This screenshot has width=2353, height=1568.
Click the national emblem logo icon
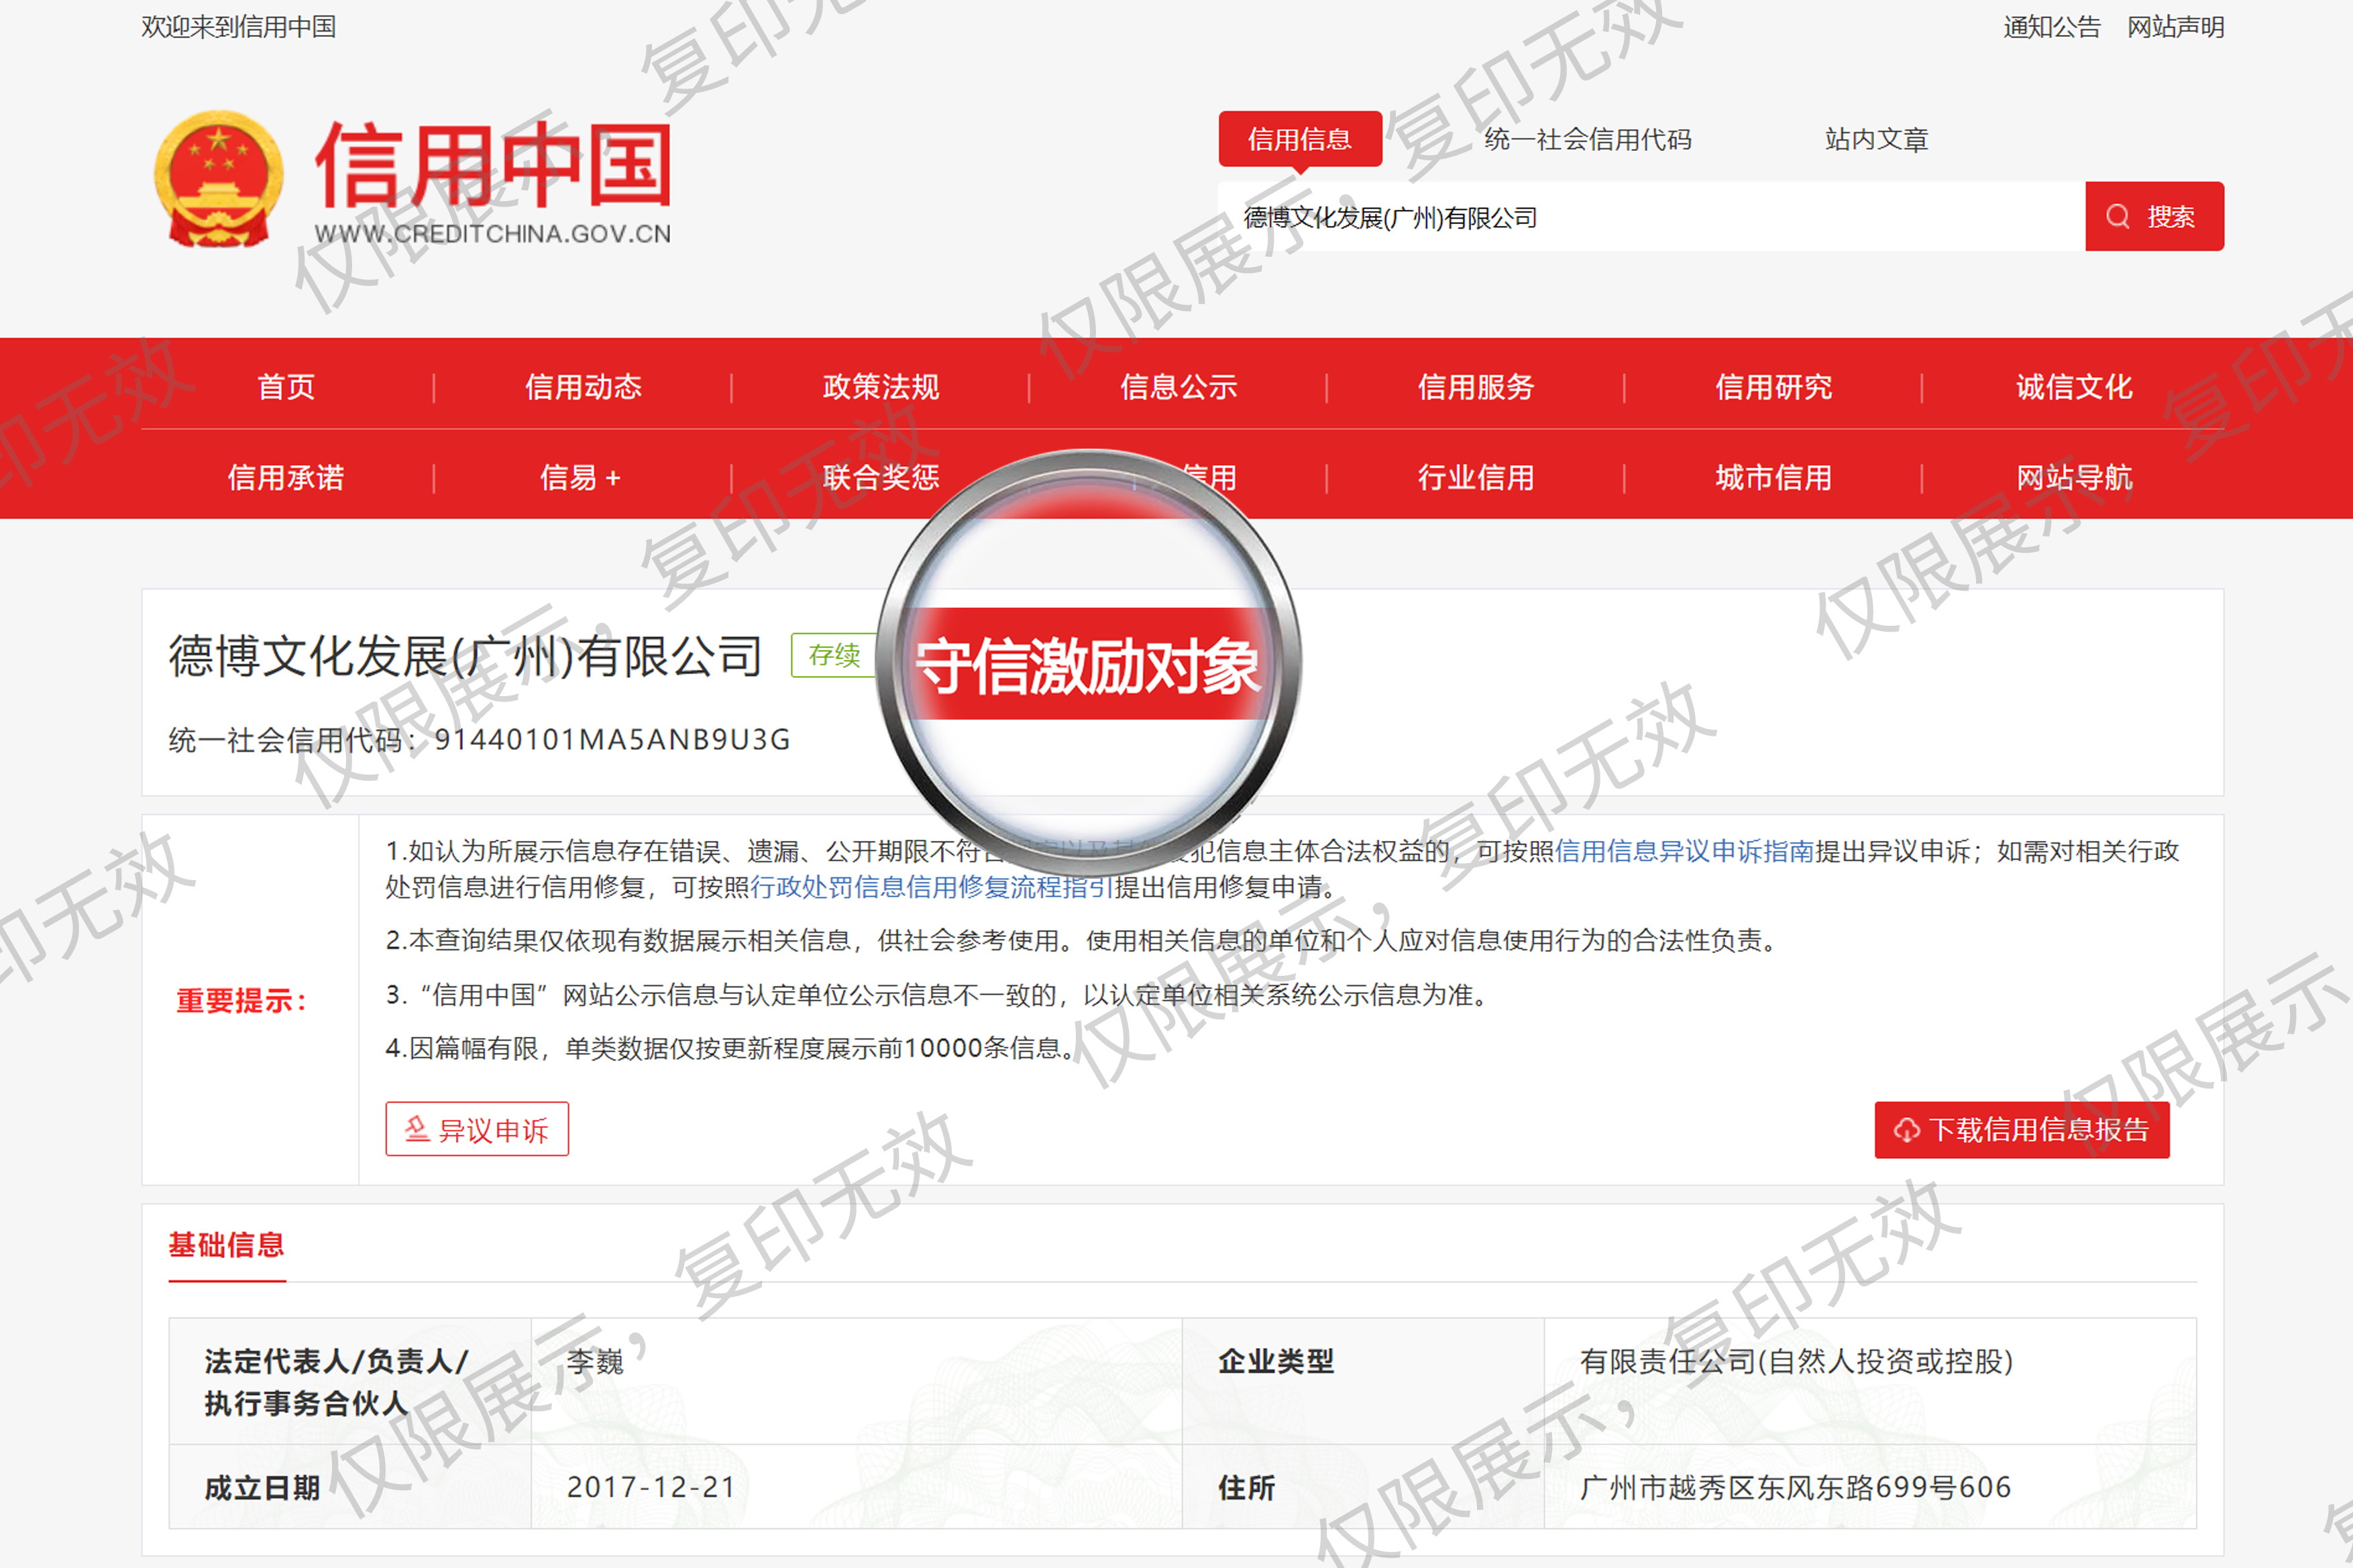click(218, 178)
